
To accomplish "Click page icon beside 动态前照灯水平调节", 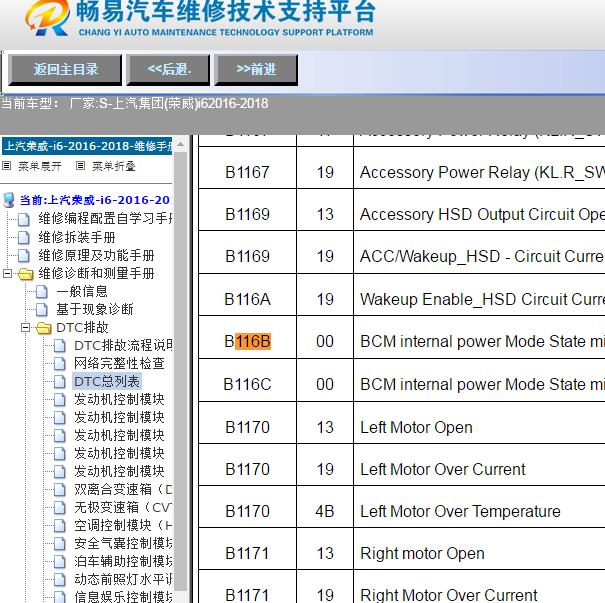I will pyautogui.click(x=60, y=580).
